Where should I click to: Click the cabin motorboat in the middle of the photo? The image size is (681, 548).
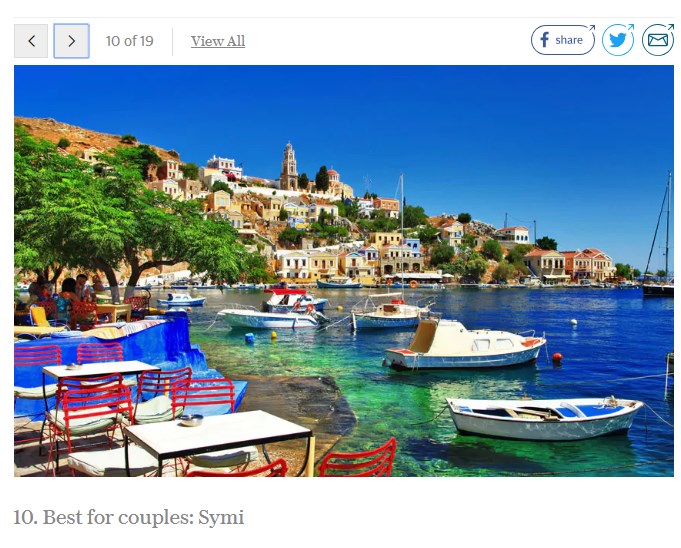(465, 345)
